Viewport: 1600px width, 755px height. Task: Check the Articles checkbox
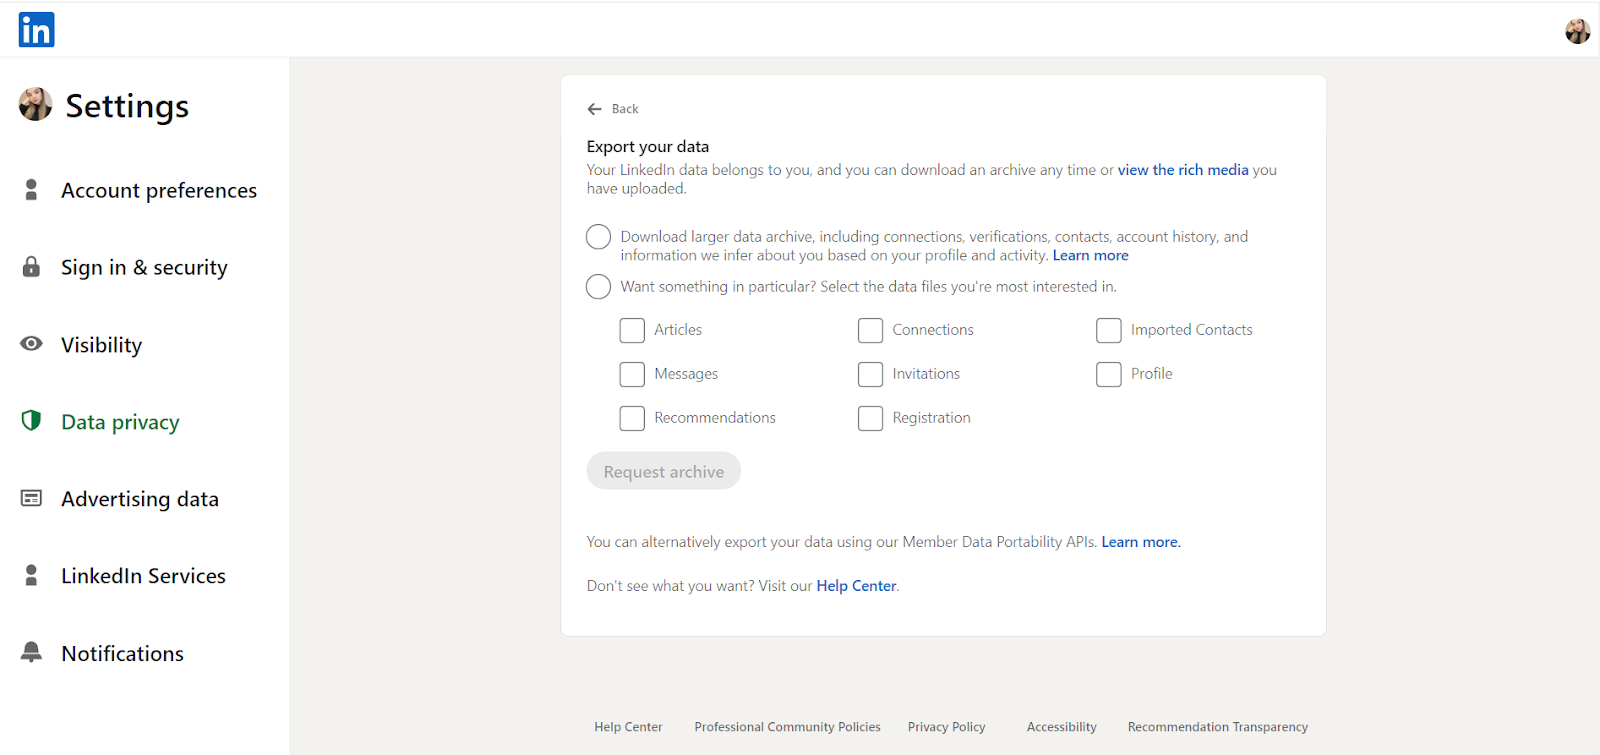click(x=632, y=330)
